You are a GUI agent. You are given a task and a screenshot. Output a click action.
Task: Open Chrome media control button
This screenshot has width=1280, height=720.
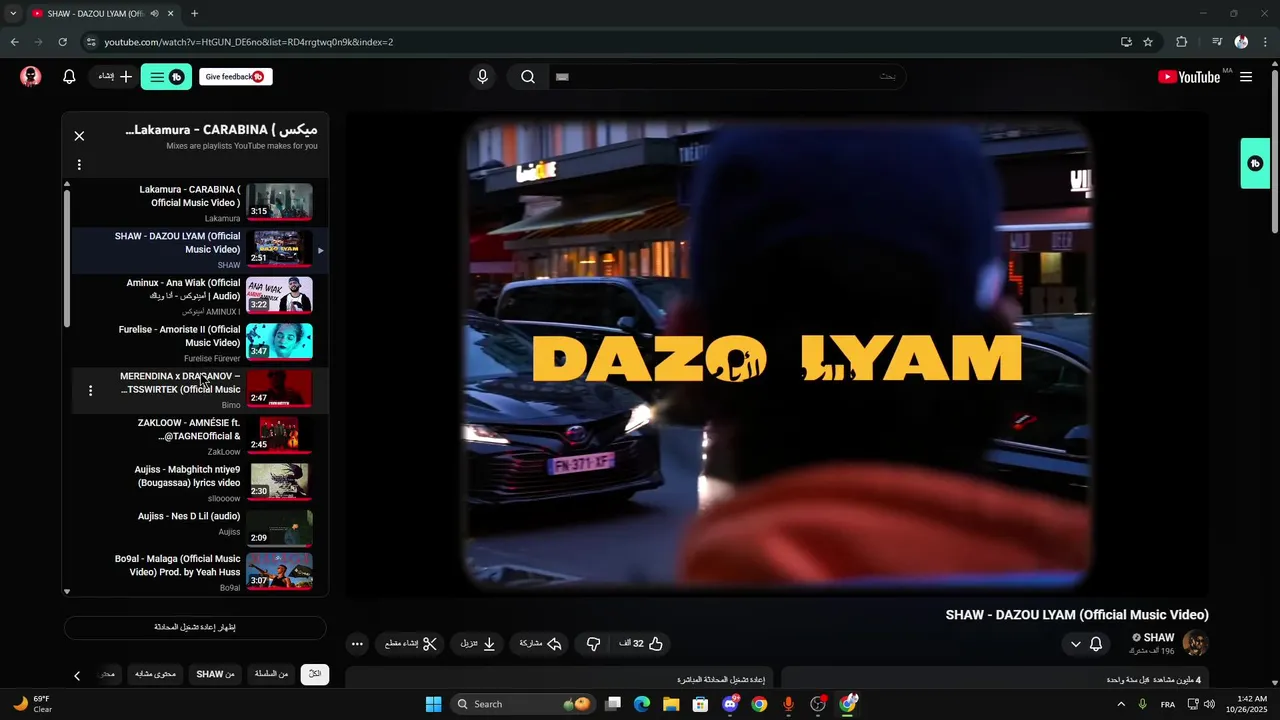click(1217, 42)
